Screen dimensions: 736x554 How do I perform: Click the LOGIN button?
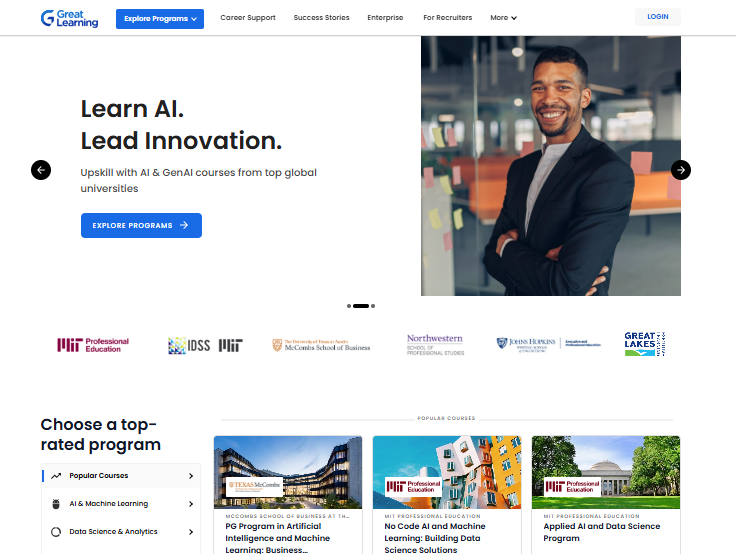tap(658, 17)
